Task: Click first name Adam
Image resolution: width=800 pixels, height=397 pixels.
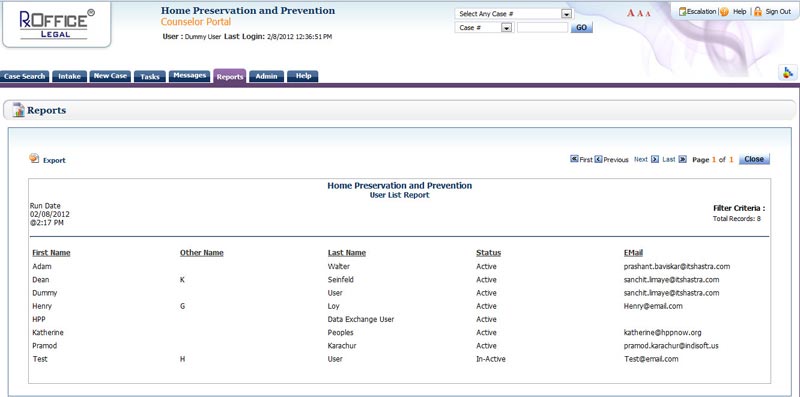Action: (42, 266)
